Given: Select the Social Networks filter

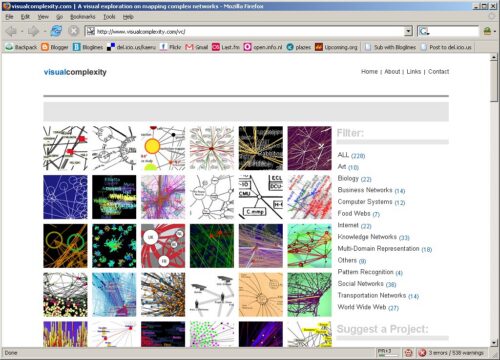Looking at the screenshot, I should pyautogui.click(x=367, y=284).
